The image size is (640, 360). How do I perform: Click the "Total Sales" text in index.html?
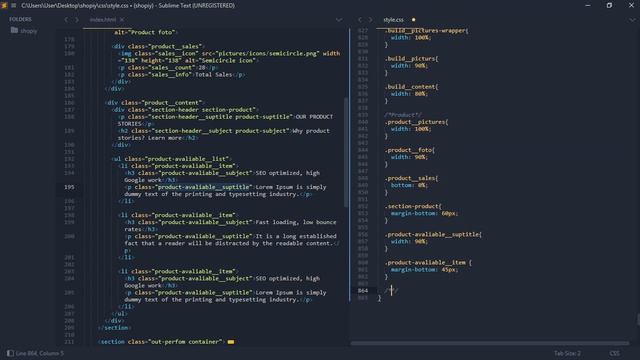coord(213,75)
